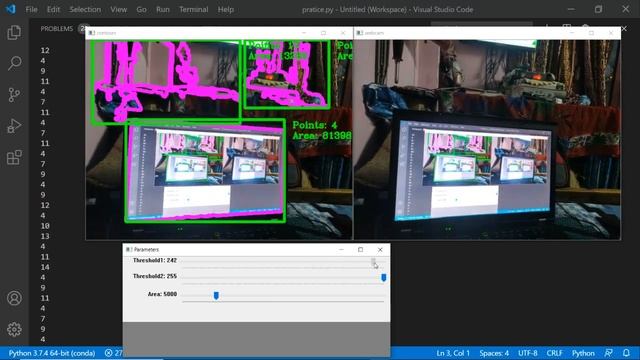Open the Terminal menu
The image size is (640, 360).
click(193, 9)
